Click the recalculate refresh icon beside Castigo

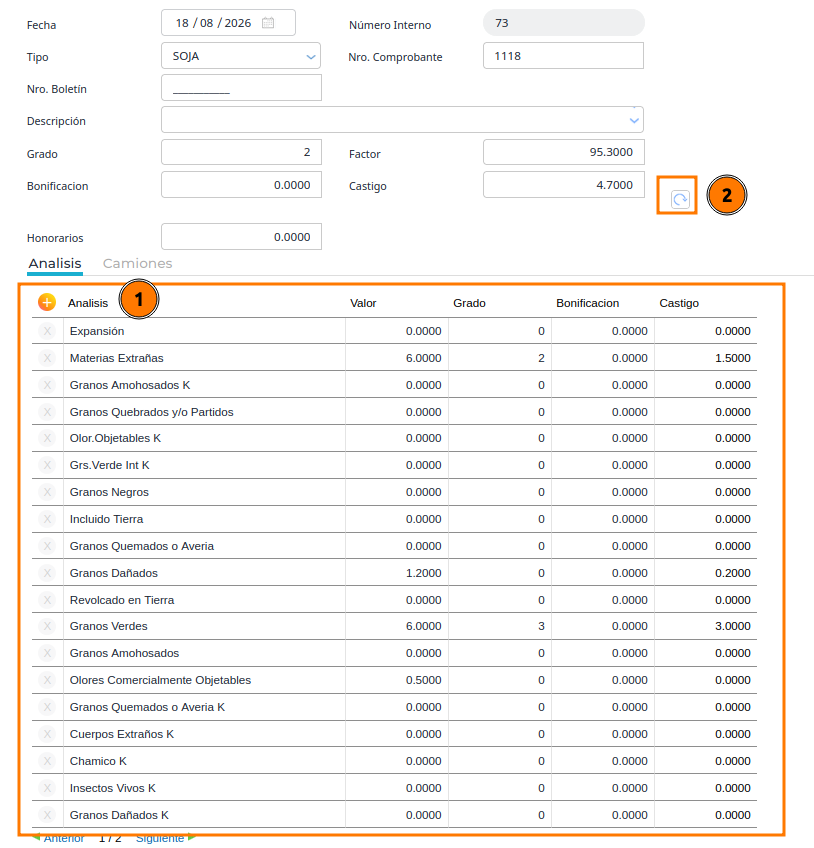click(680, 199)
